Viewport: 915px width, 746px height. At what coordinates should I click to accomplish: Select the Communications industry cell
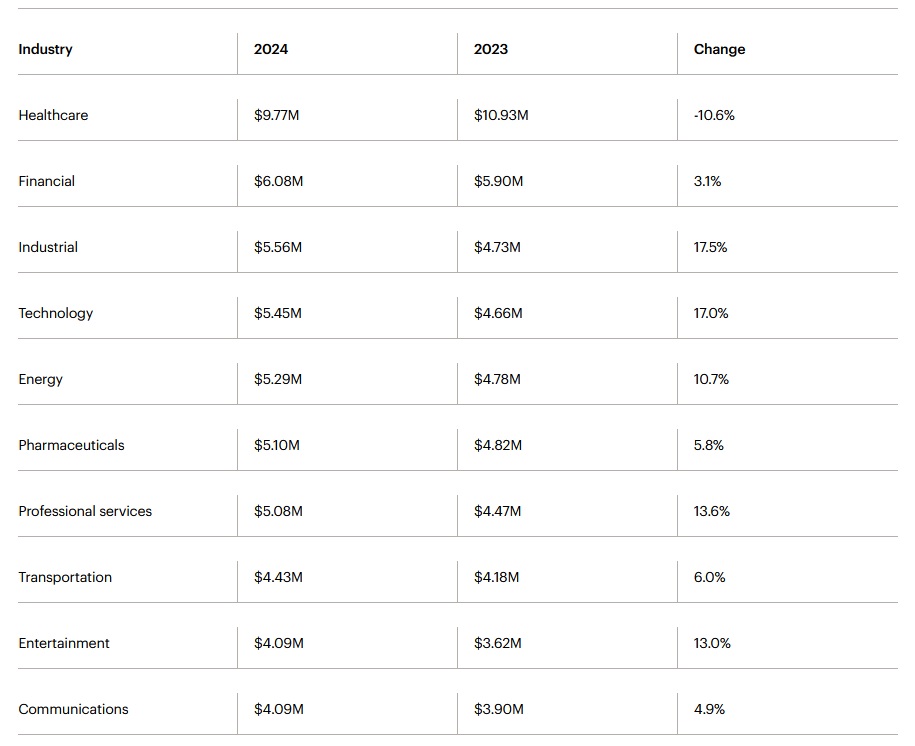point(73,709)
